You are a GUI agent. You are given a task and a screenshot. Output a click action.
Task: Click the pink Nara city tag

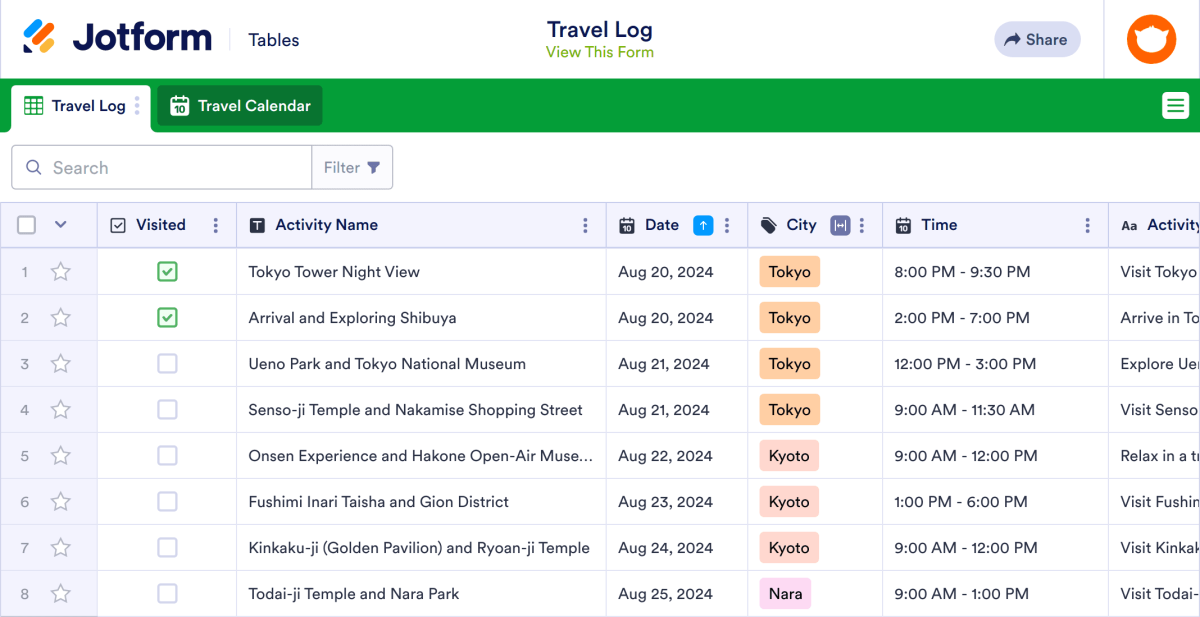pos(785,593)
